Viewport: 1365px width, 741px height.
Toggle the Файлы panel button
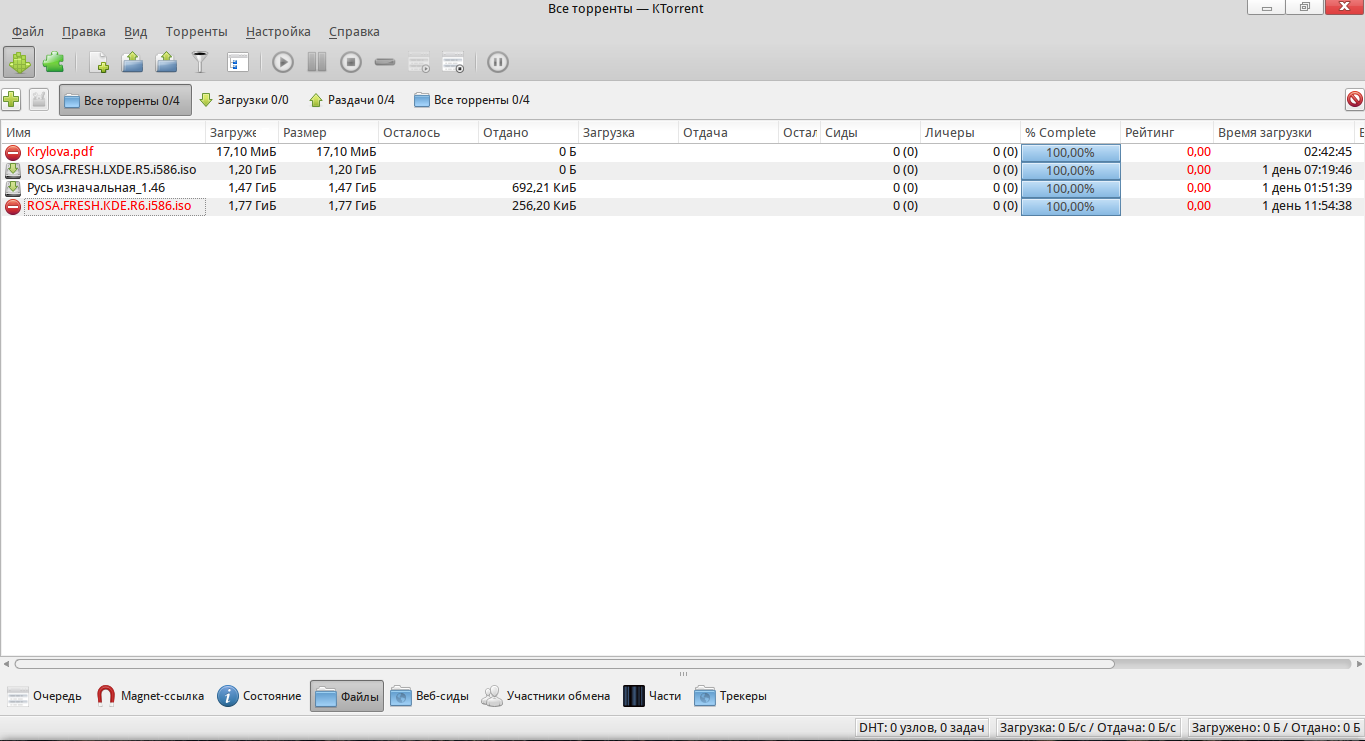pyautogui.click(x=347, y=696)
